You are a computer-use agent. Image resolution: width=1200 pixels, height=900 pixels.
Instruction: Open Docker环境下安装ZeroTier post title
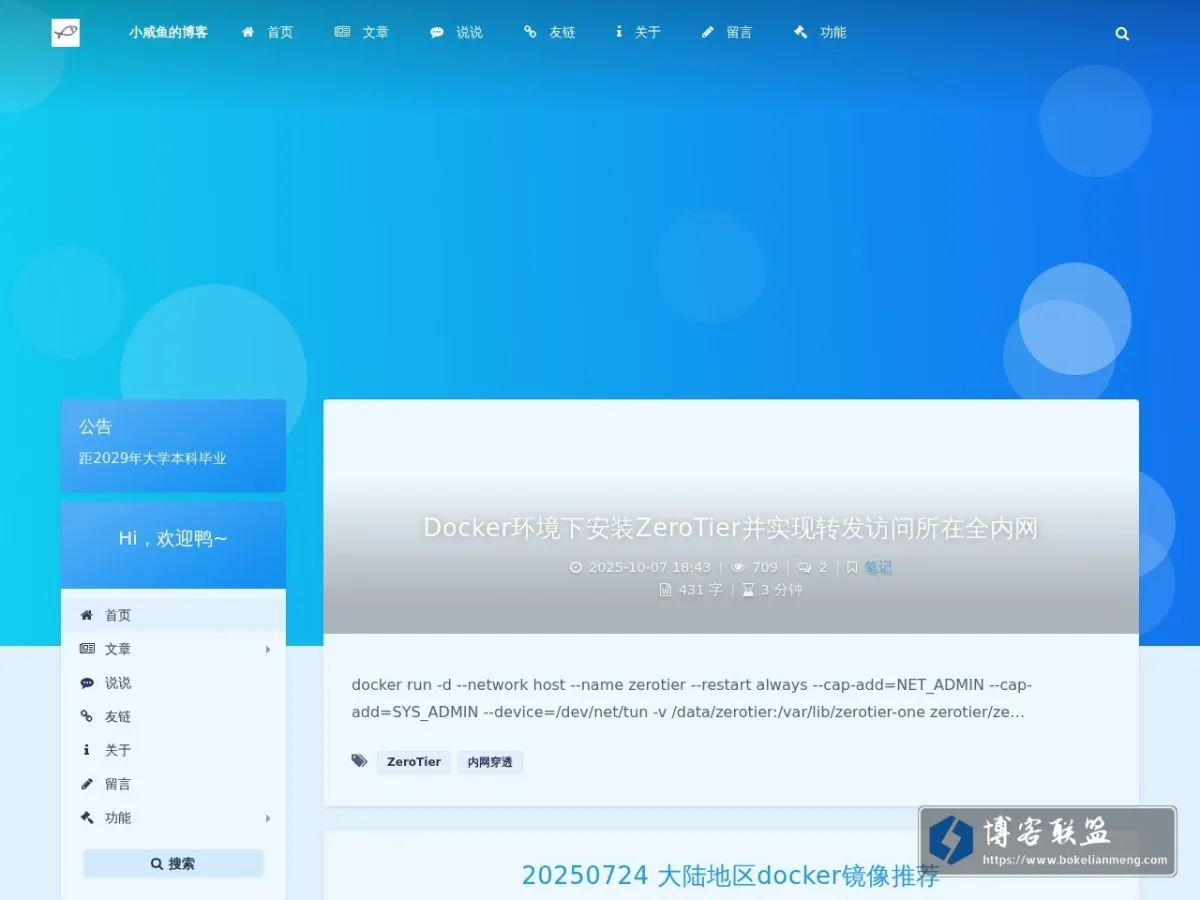(731, 528)
